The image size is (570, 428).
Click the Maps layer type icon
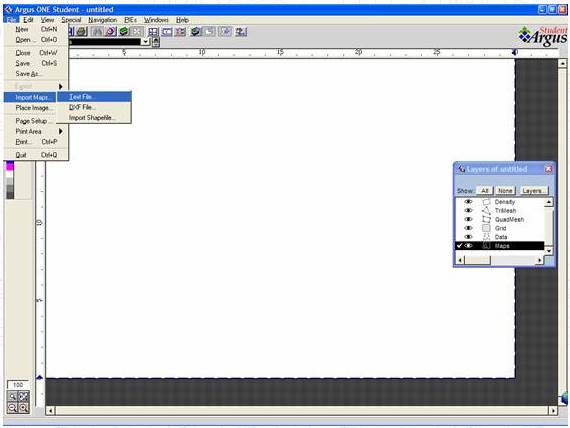(x=486, y=246)
